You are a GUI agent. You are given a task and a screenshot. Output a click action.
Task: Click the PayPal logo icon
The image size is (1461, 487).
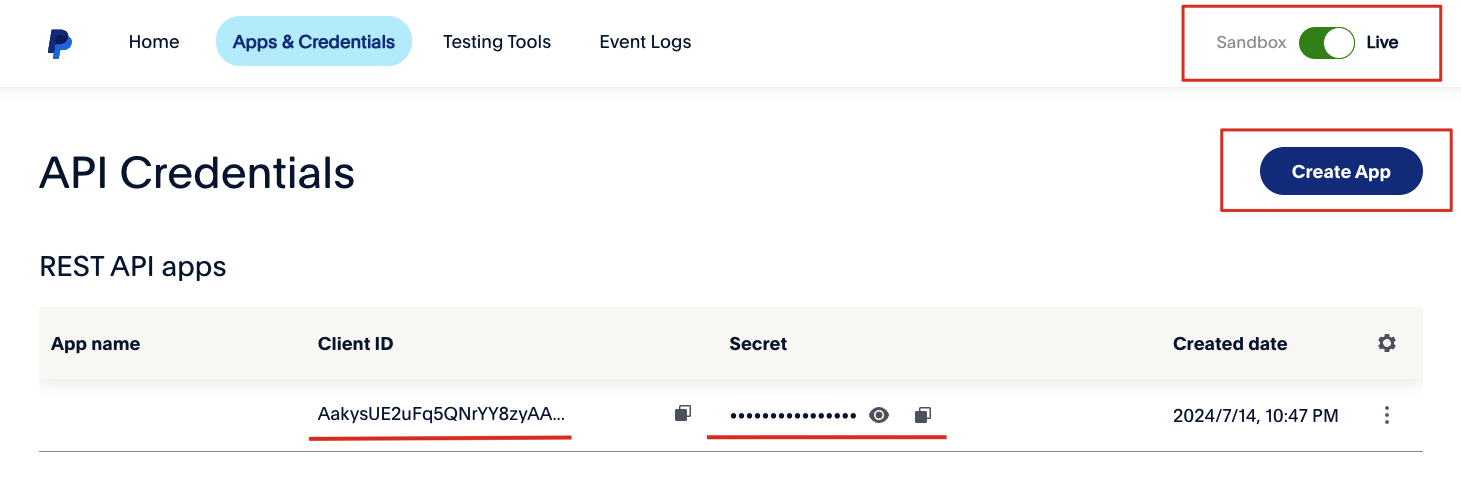59,43
